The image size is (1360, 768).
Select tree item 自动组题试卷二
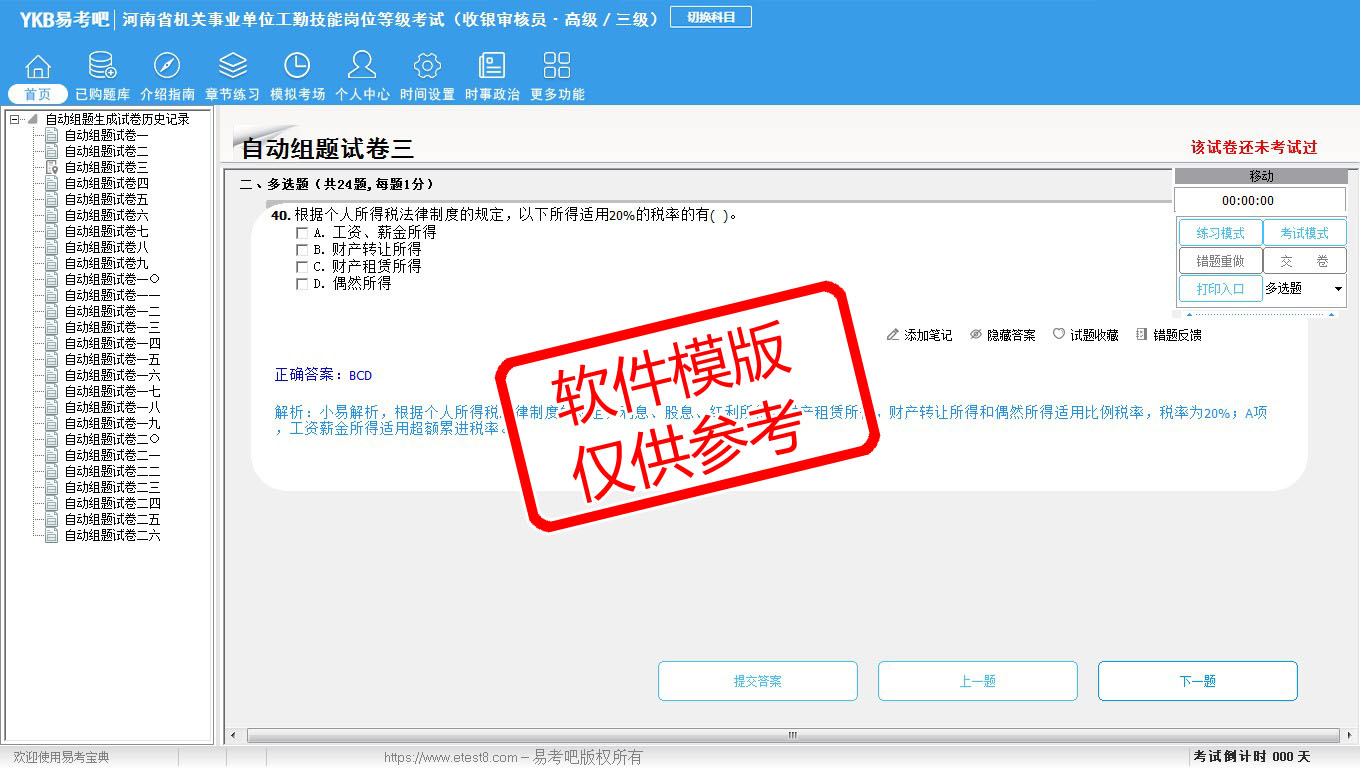pyautogui.click(x=107, y=151)
